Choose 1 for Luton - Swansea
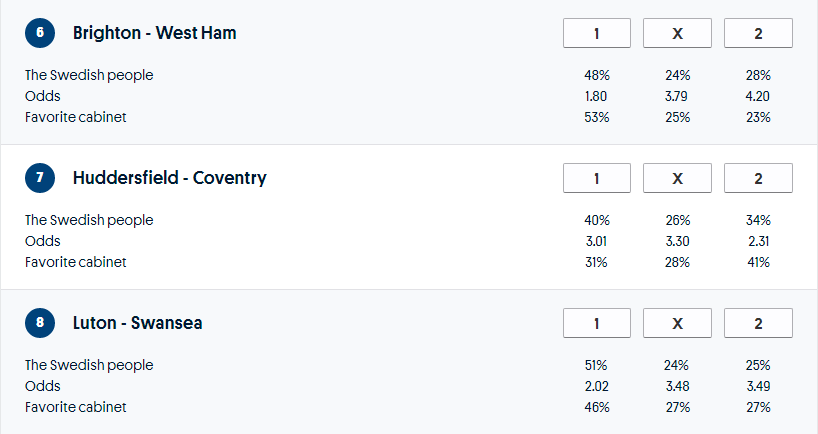Image resolution: width=818 pixels, height=434 pixels. [x=597, y=324]
